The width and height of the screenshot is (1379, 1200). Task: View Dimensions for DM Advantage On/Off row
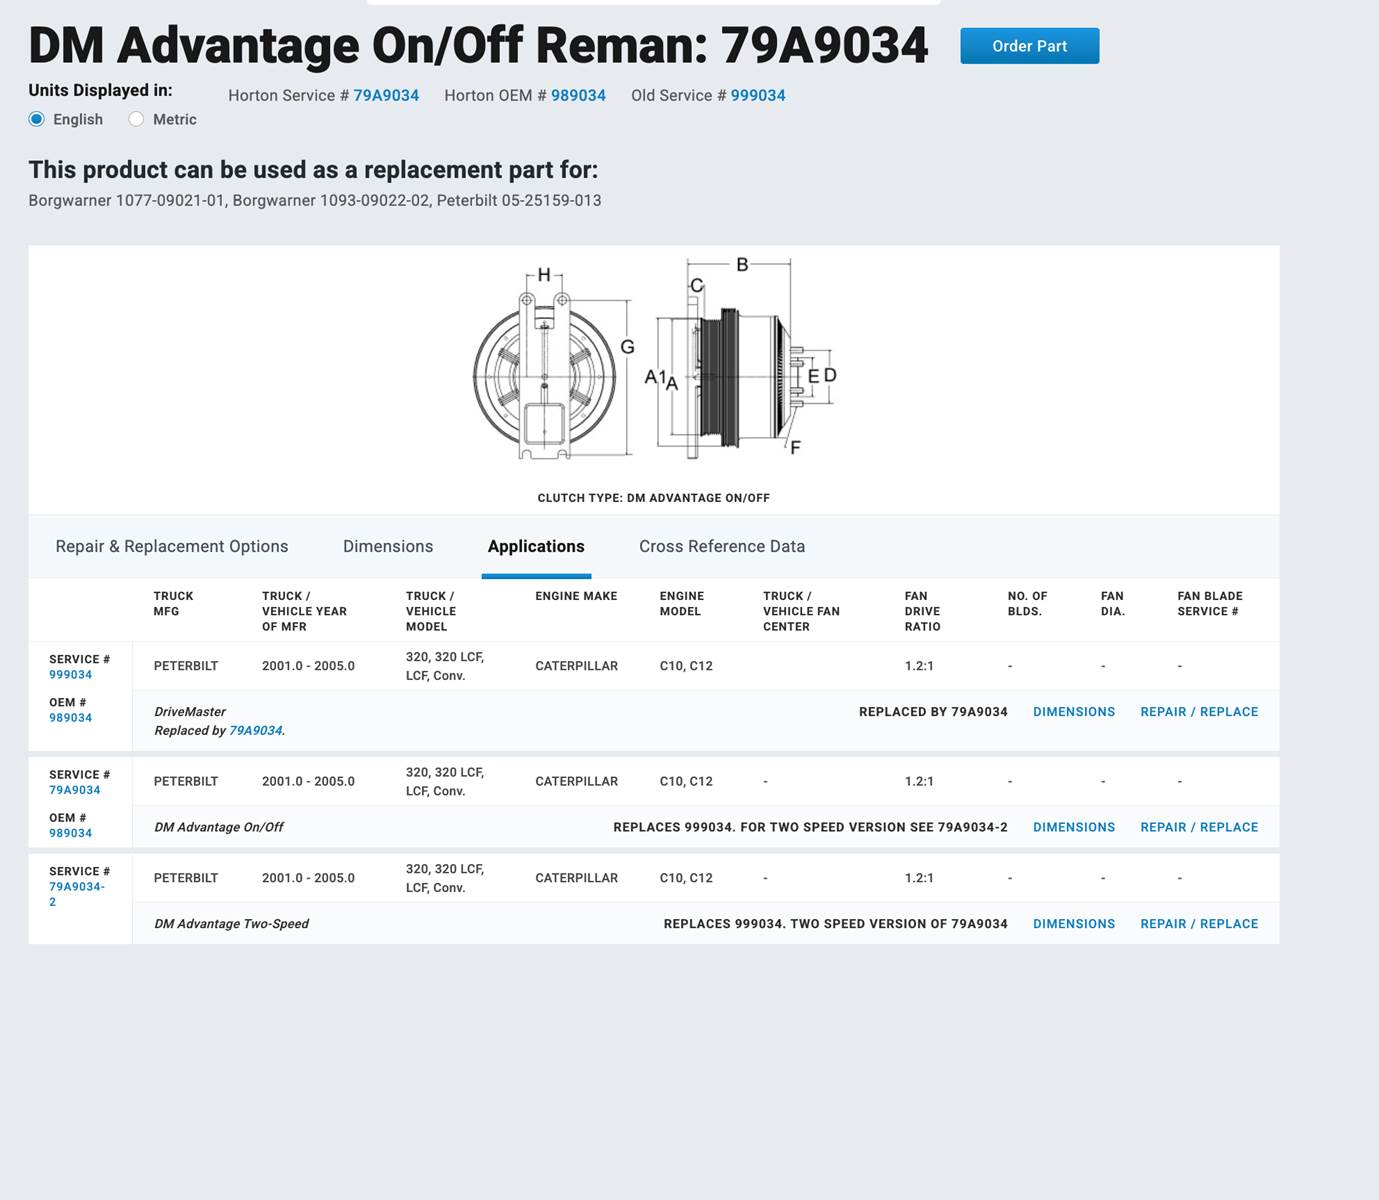(1073, 828)
